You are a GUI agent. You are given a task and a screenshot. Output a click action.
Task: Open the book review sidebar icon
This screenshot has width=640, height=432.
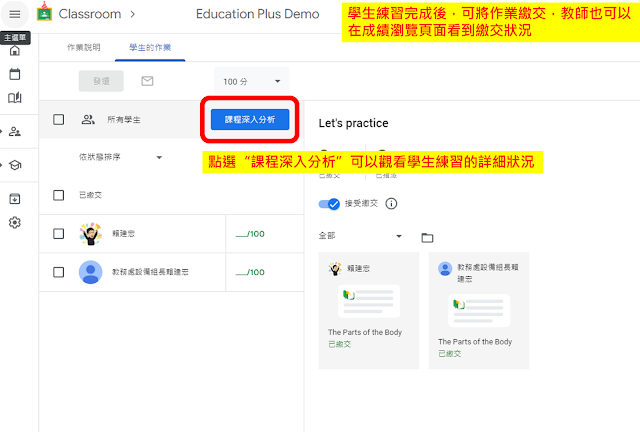point(15,98)
